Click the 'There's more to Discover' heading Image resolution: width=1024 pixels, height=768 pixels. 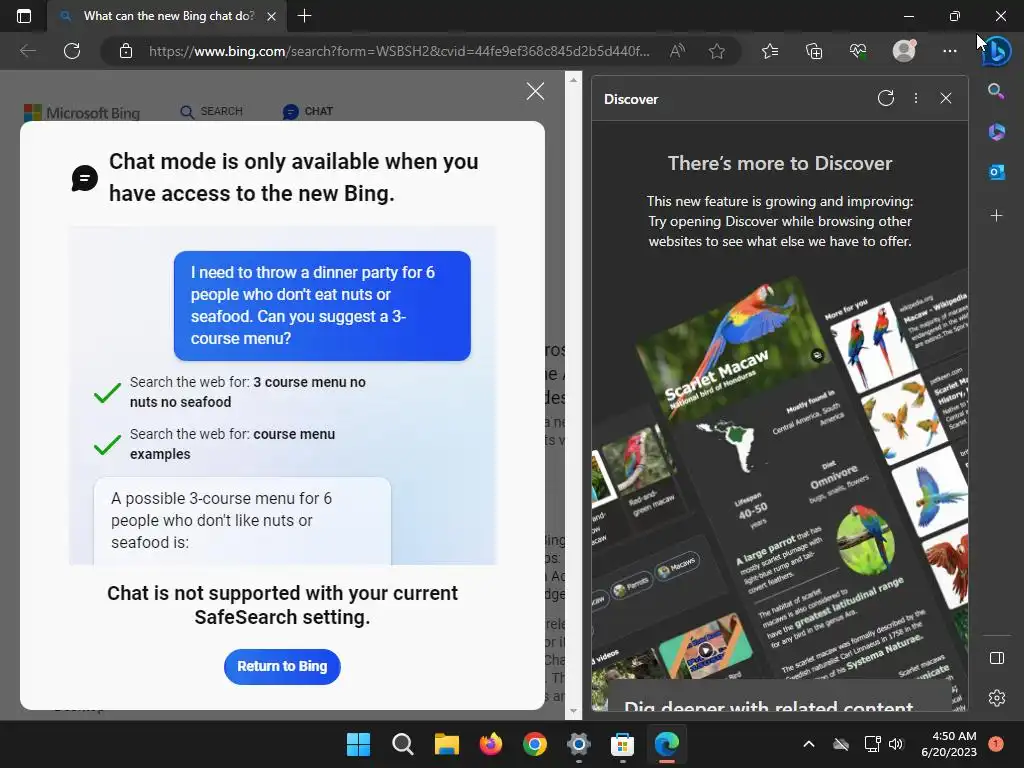pos(780,163)
